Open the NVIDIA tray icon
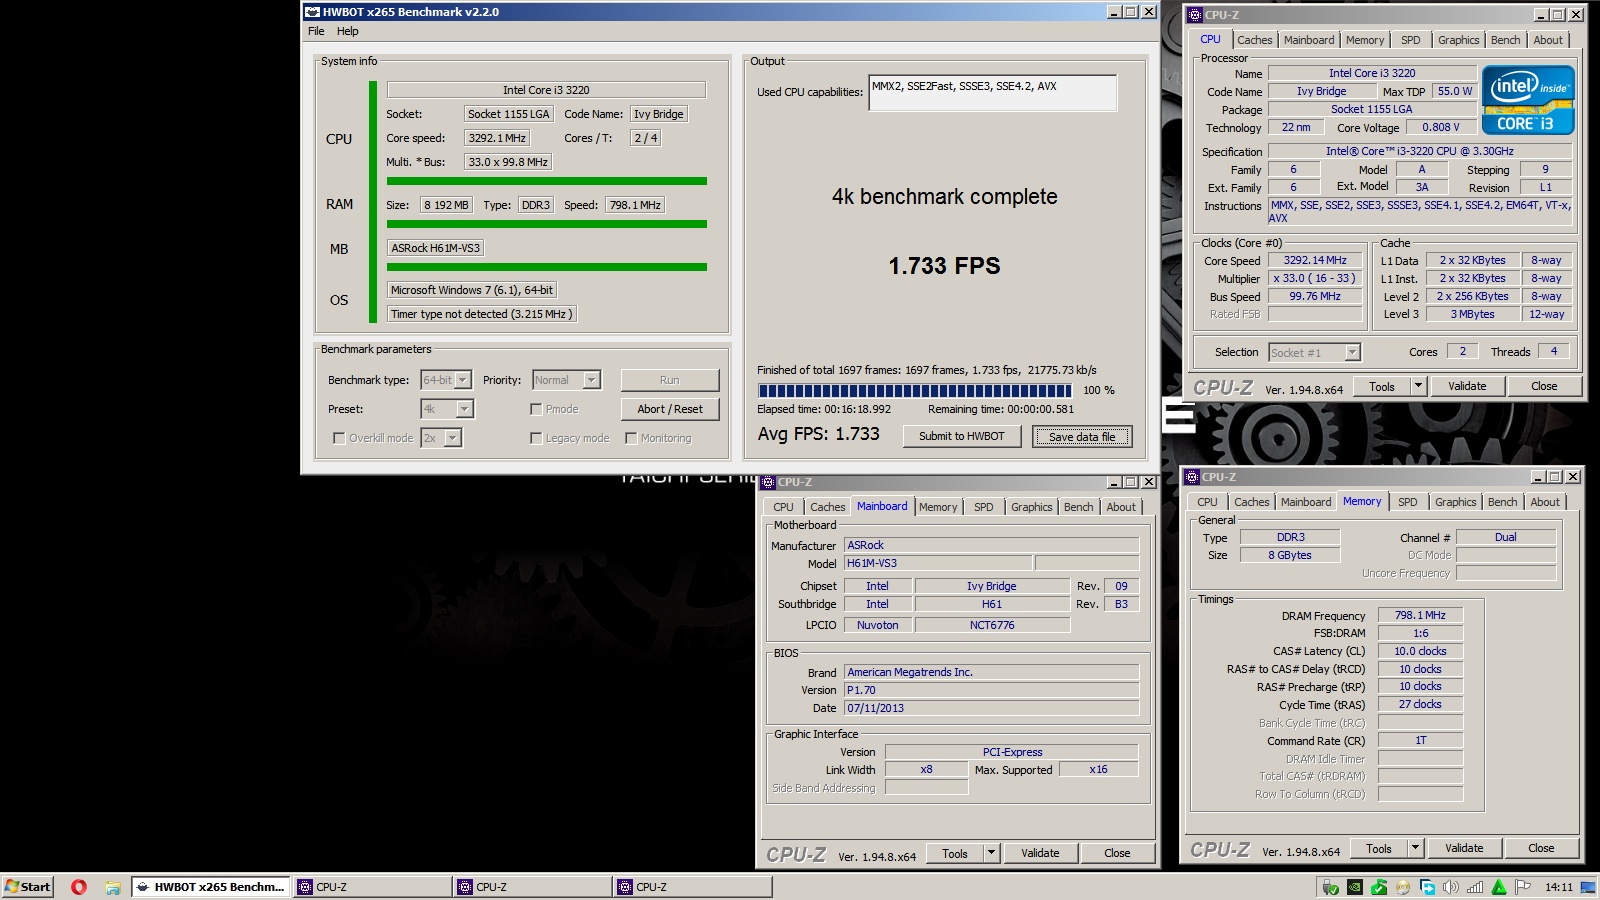Screen dimensions: 1600x900 (1354, 887)
